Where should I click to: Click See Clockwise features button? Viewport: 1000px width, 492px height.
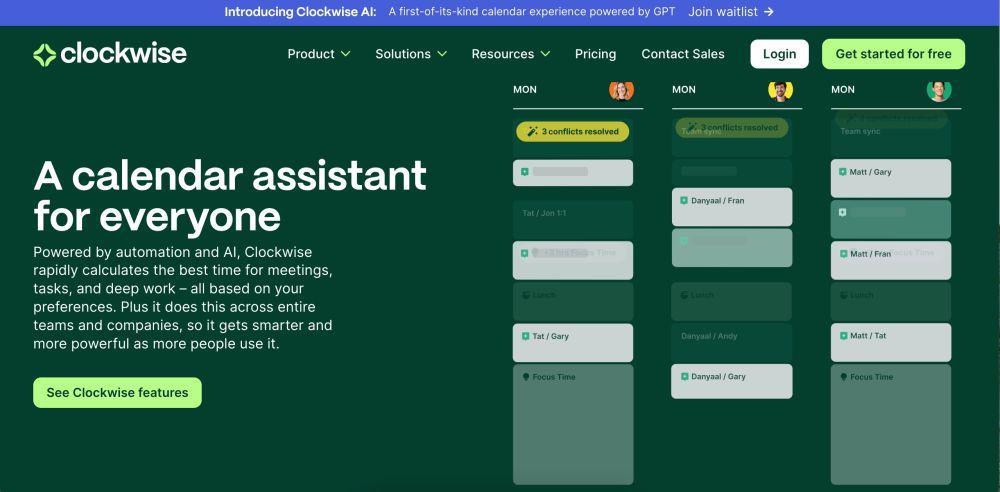[x=117, y=392]
